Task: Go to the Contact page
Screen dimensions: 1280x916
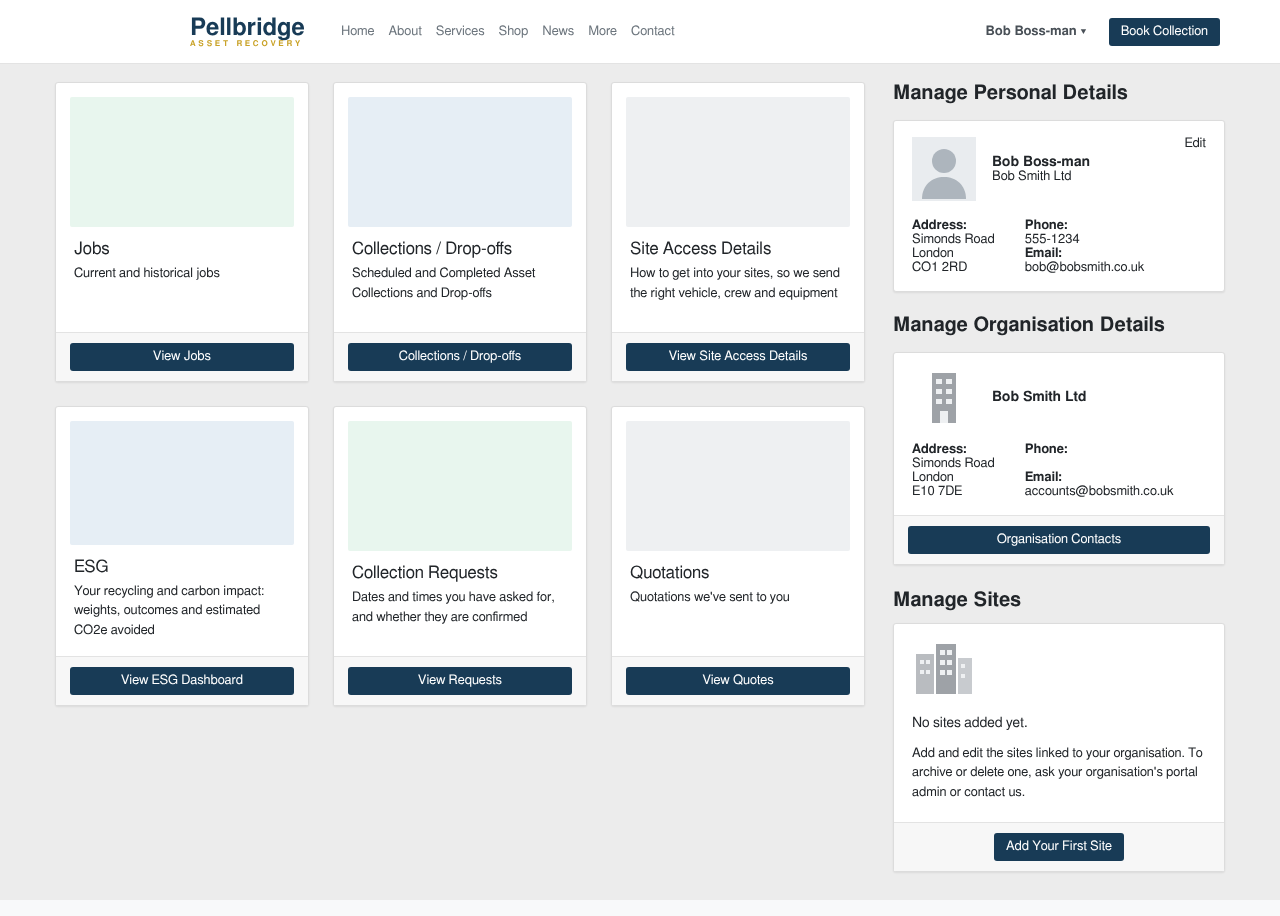Action: [653, 31]
